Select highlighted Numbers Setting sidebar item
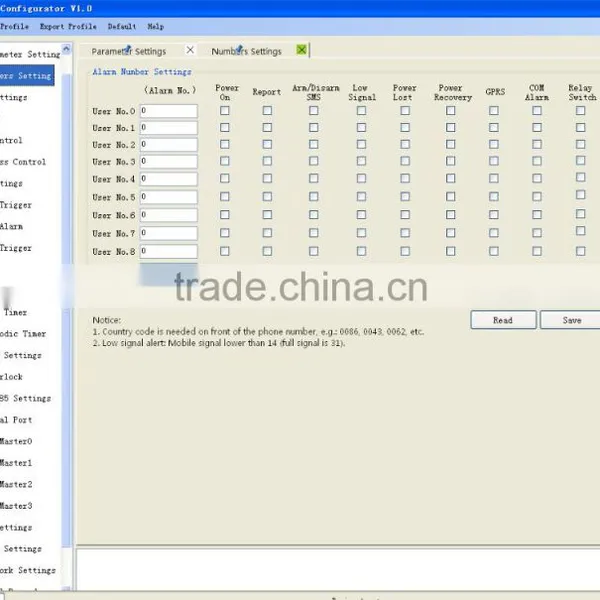The height and width of the screenshot is (600, 600). pyautogui.click(x=27, y=75)
